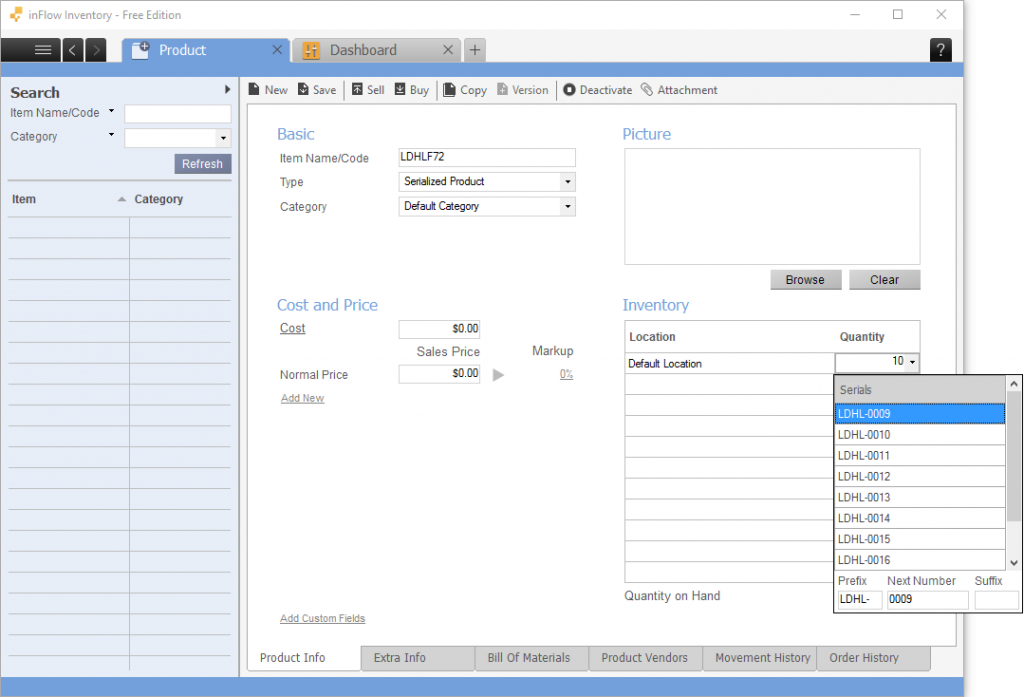Open the help question mark icon
The height and width of the screenshot is (697, 1024).
tap(940, 50)
